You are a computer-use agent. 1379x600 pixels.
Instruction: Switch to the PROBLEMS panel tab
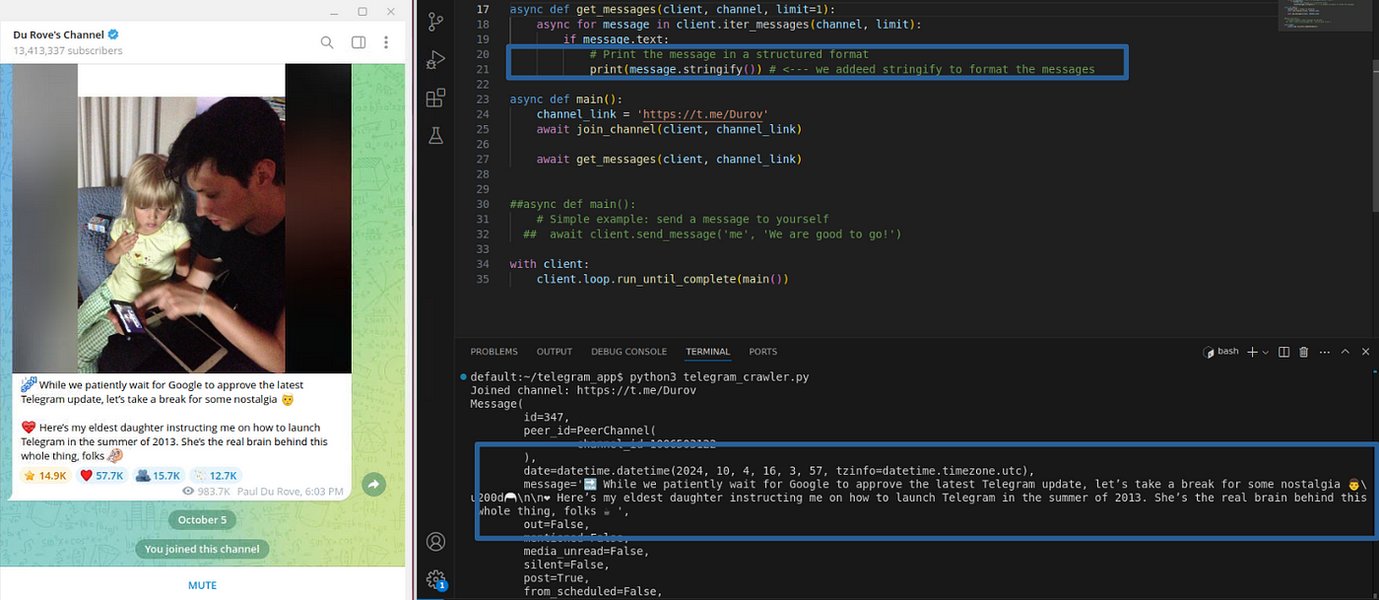(x=494, y=352)
